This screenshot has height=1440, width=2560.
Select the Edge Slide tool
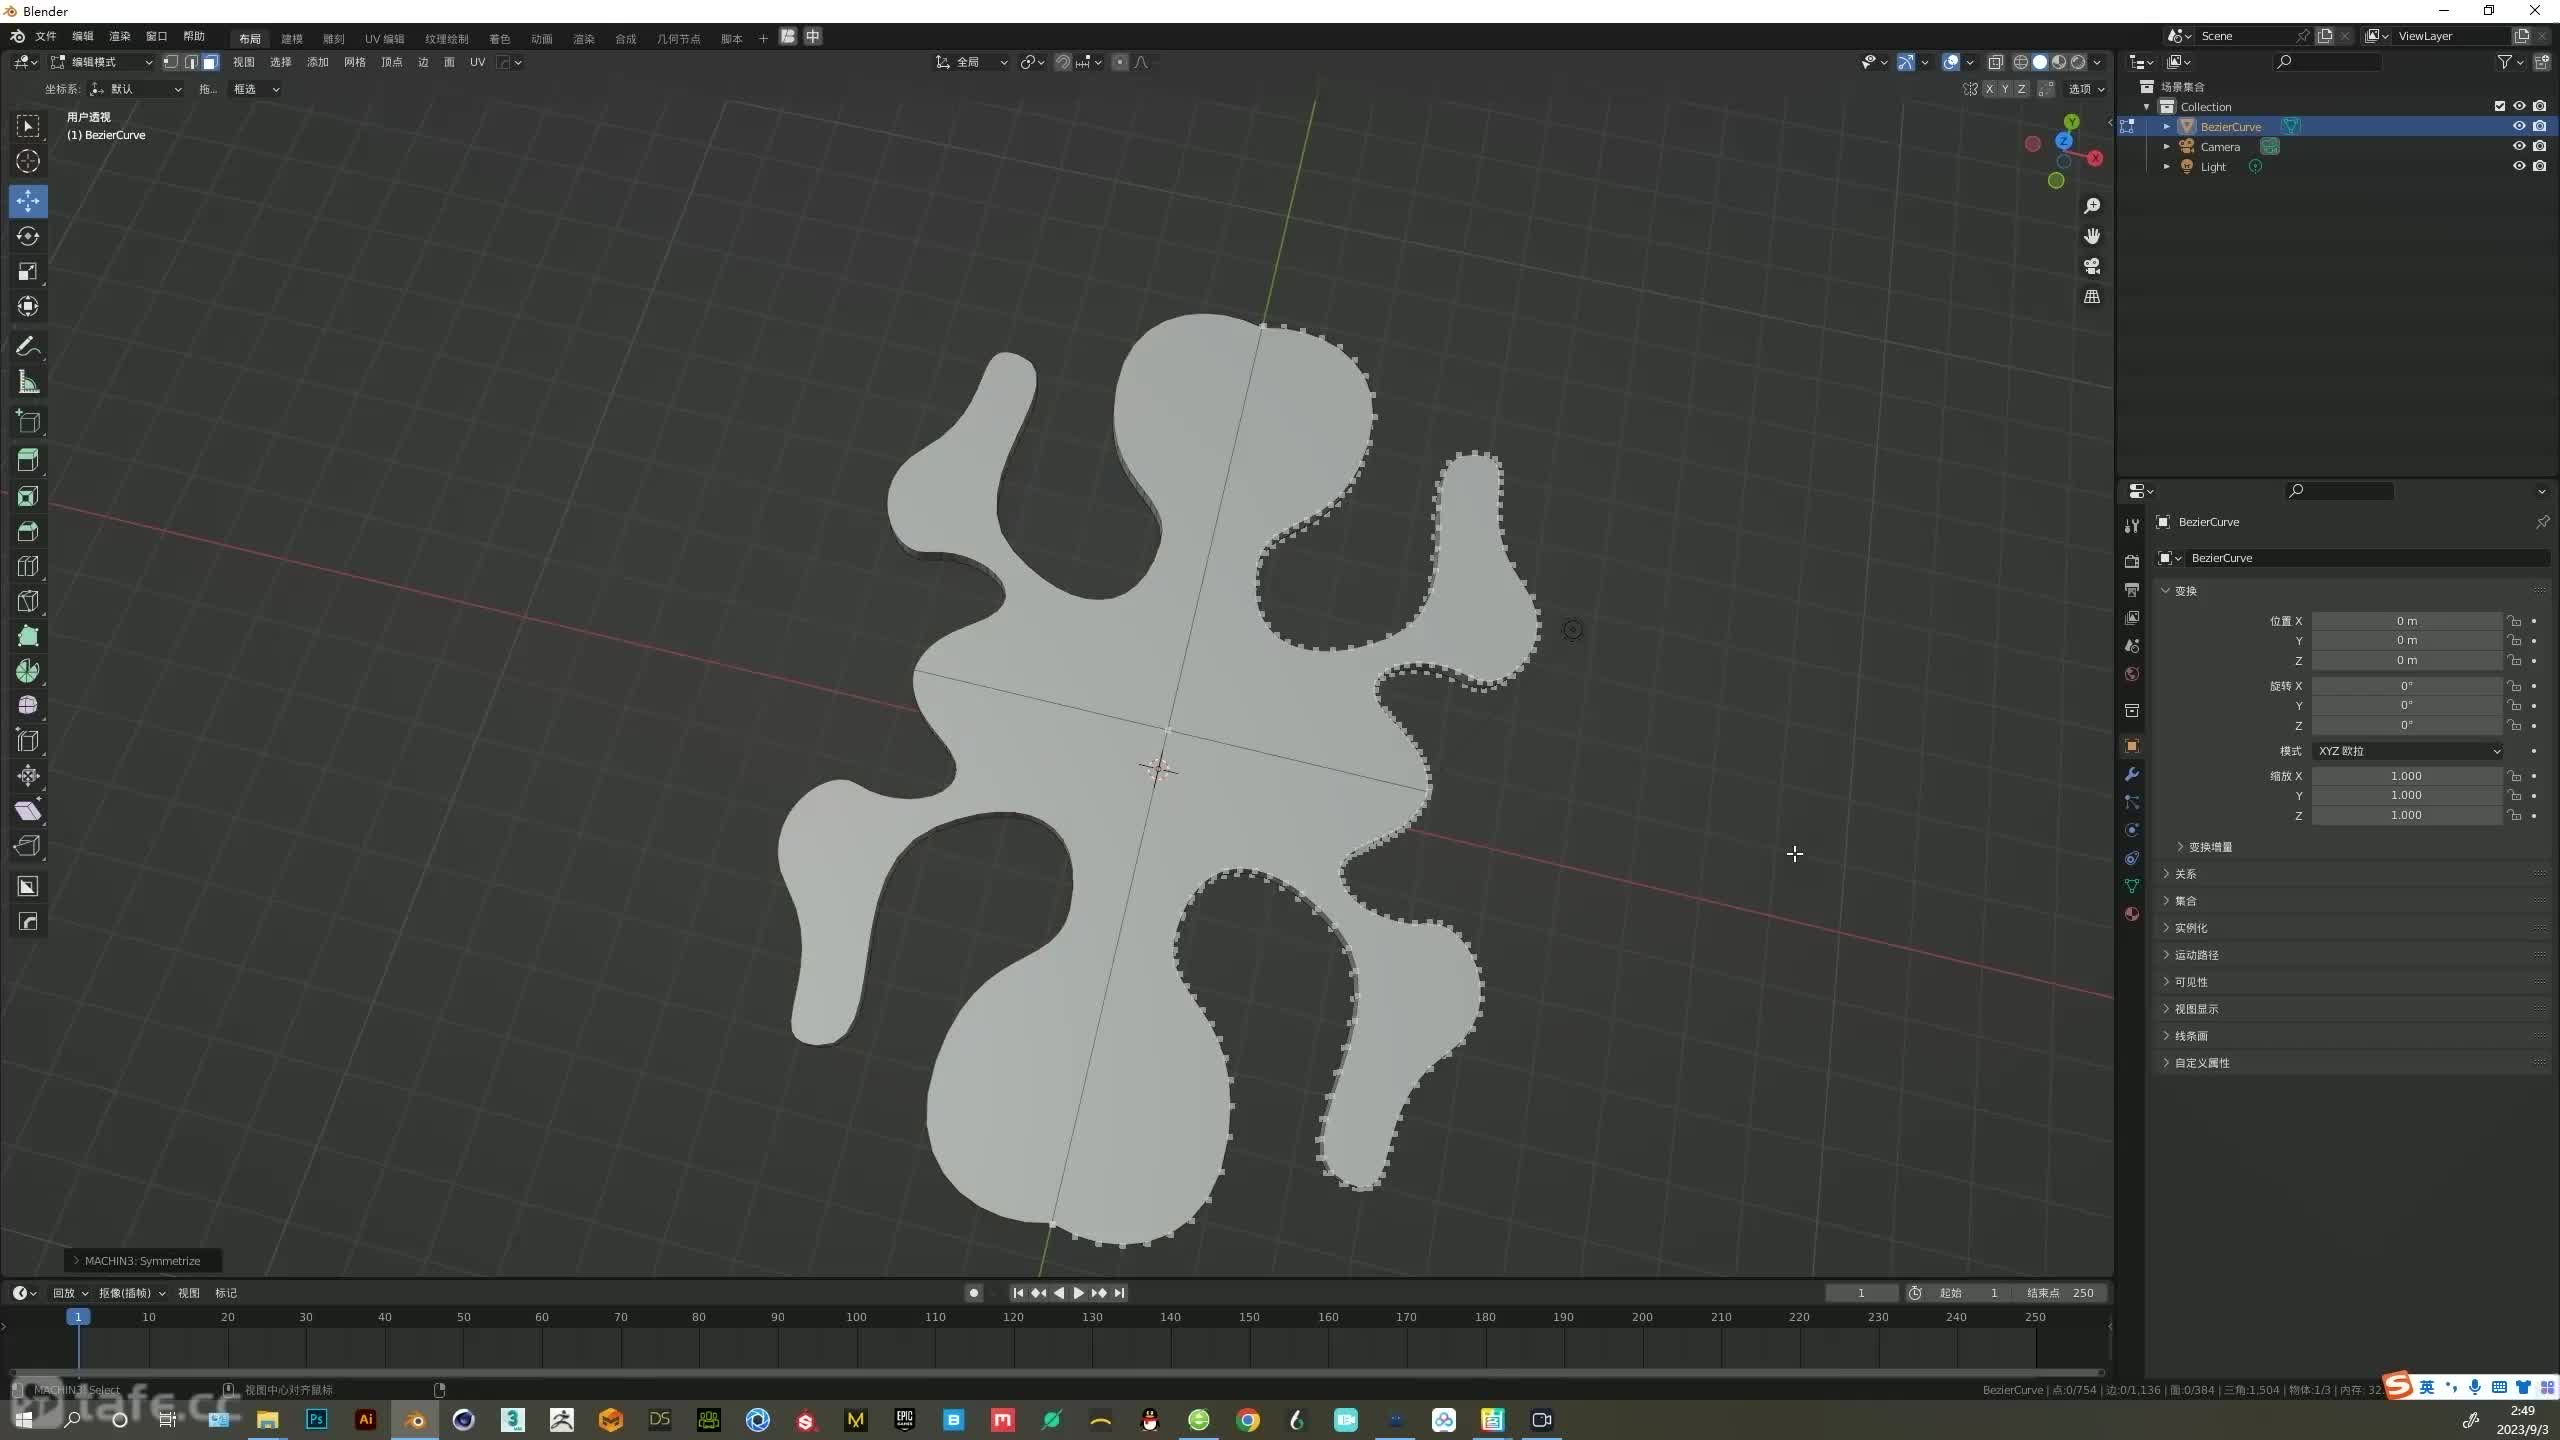(x=28, y=741)
